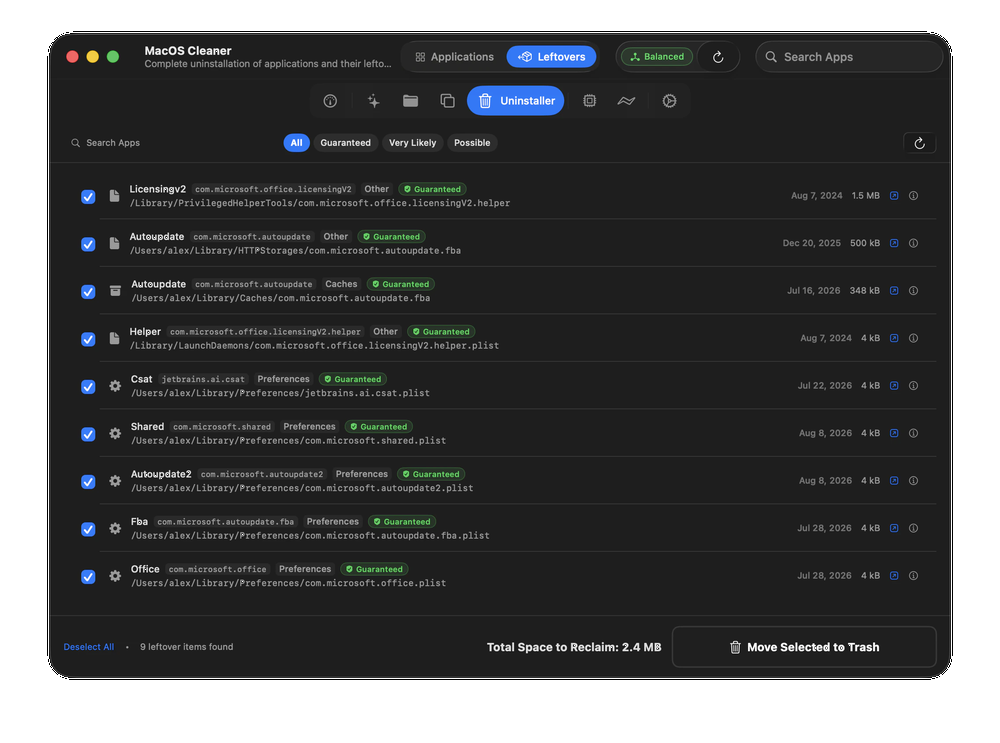Reveal LicensingV2 file in Finder icon
The width and height of the screenshot is (1000, 743).
894,196
